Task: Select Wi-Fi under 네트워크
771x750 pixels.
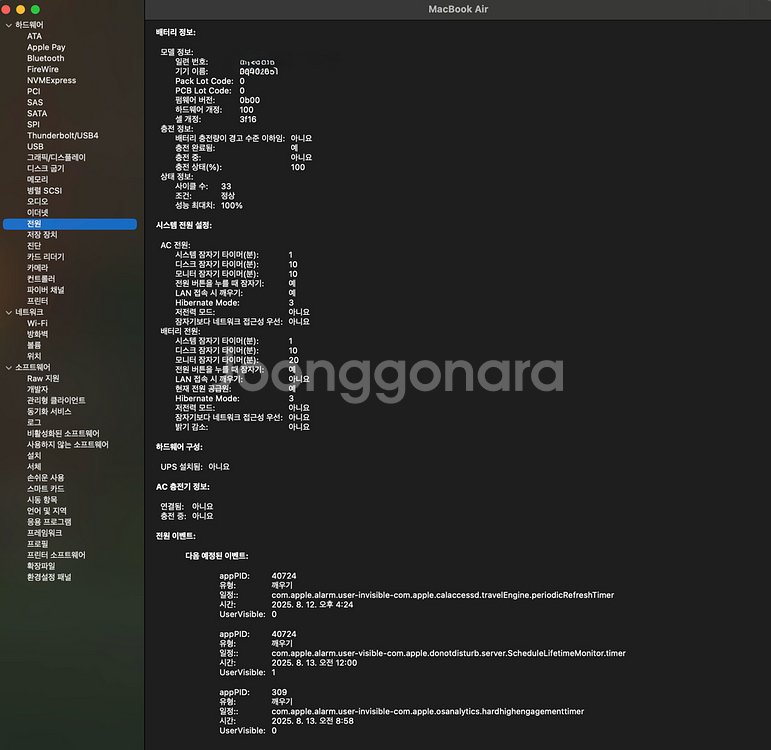Action: 37,323
